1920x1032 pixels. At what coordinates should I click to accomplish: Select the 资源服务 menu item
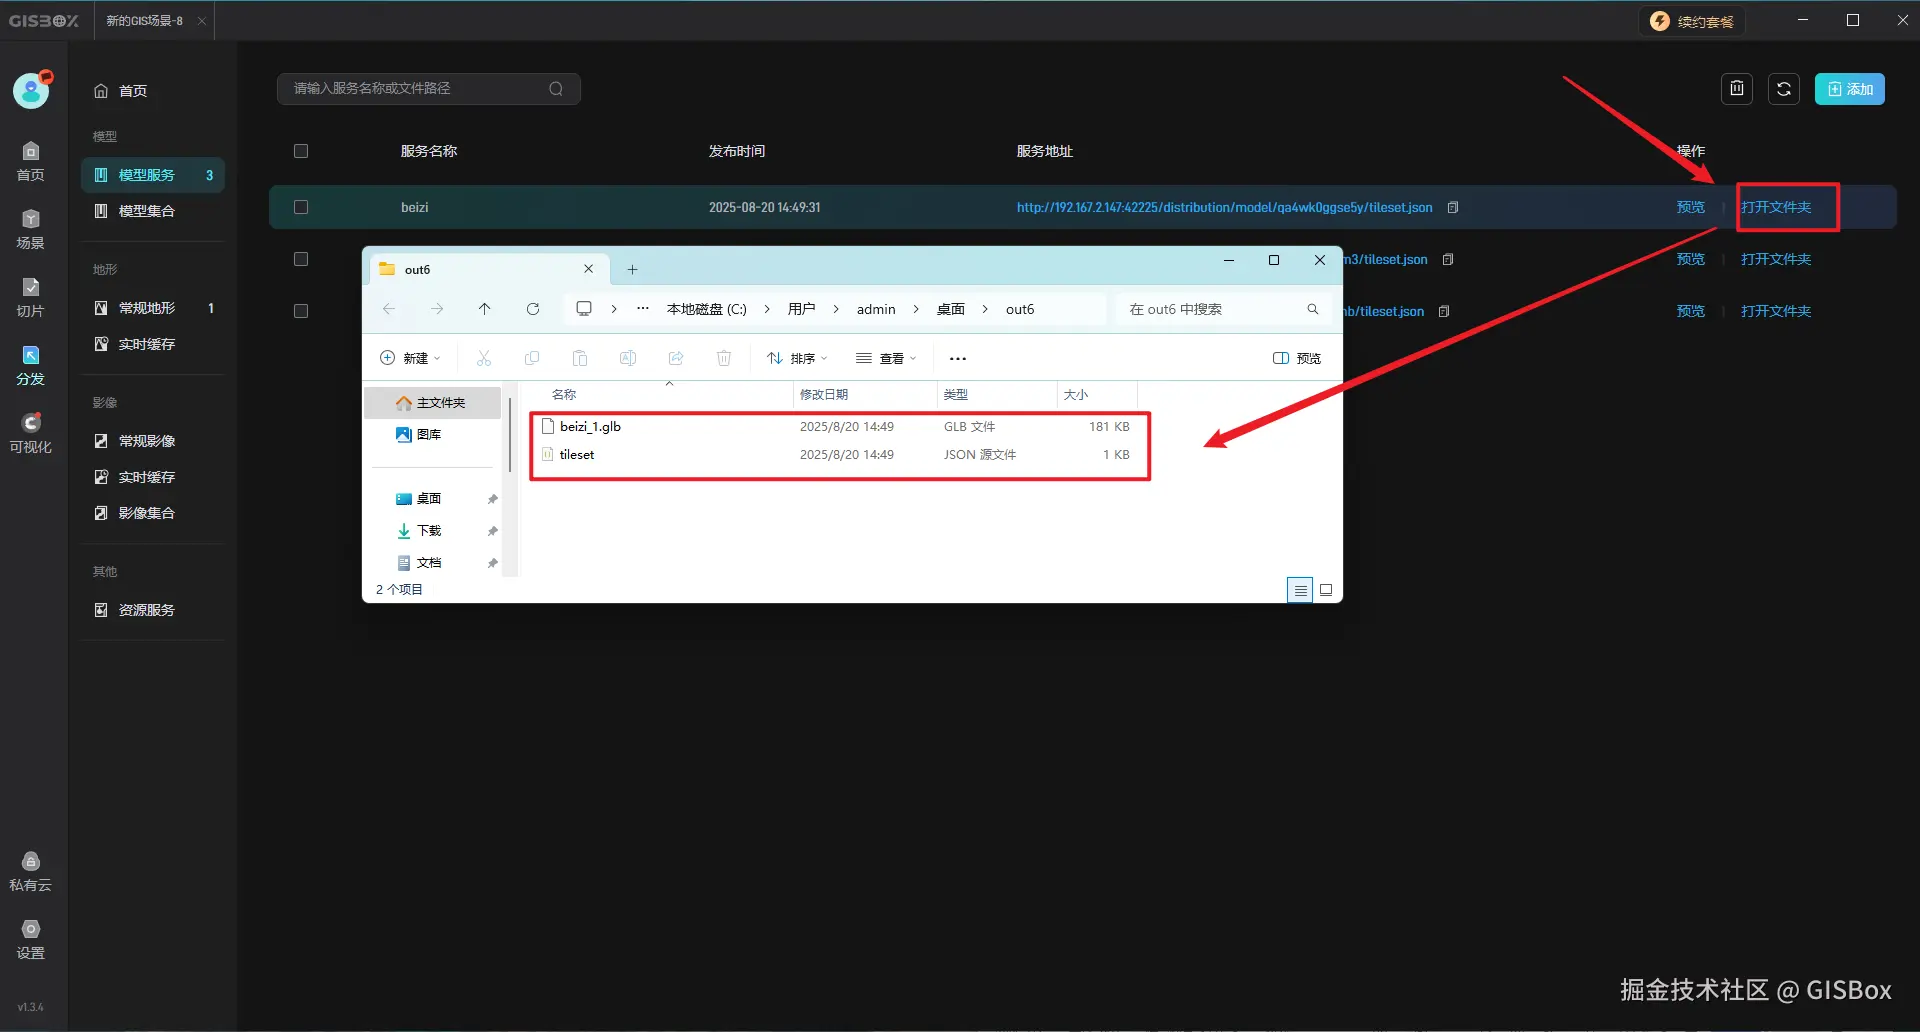(153, 610)
